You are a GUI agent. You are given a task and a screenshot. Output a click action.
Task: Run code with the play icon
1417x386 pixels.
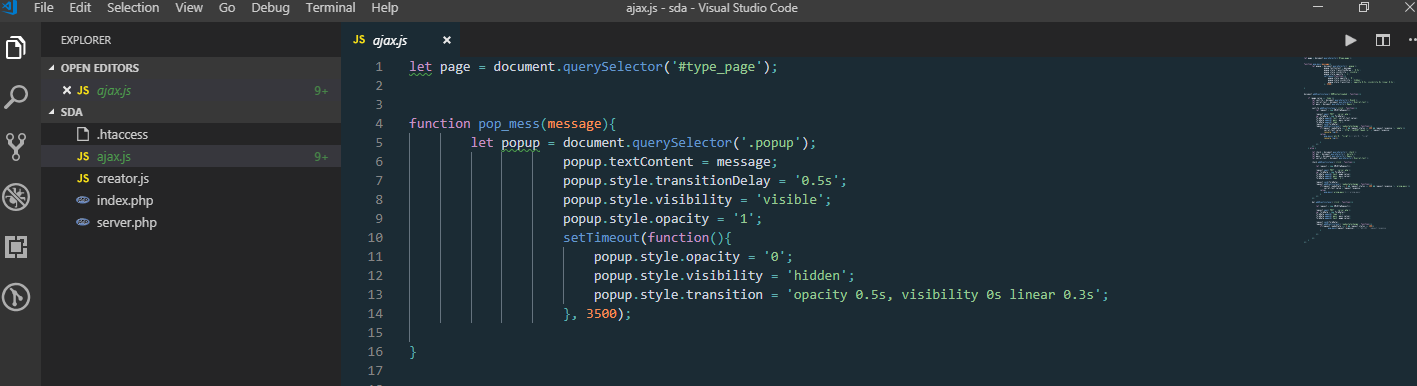pyautogui.click(x=1351, y=41)
